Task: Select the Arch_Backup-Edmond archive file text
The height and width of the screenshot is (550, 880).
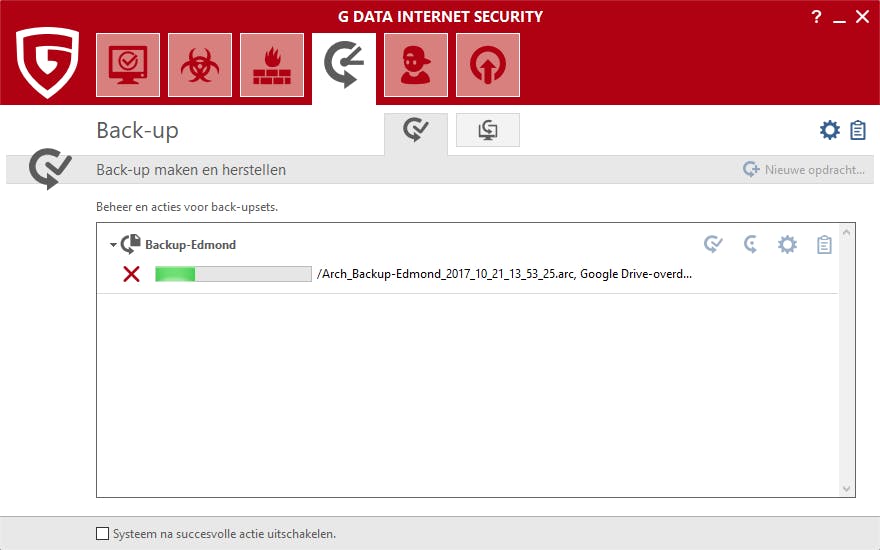Action: pyautogui.click(x=505, y=274)
